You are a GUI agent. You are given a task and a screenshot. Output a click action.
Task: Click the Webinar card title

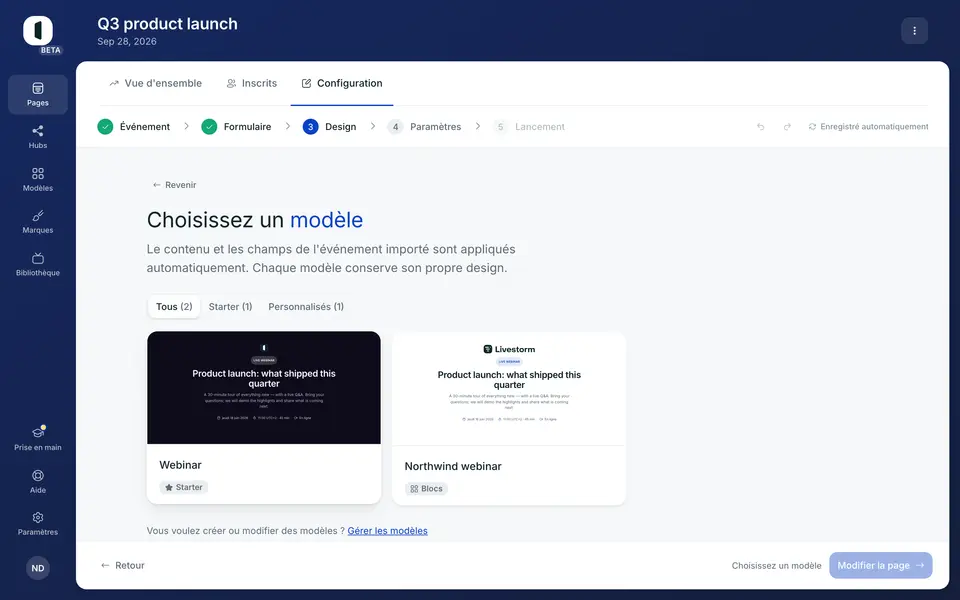pyautogui.click(x=181, y=465)
